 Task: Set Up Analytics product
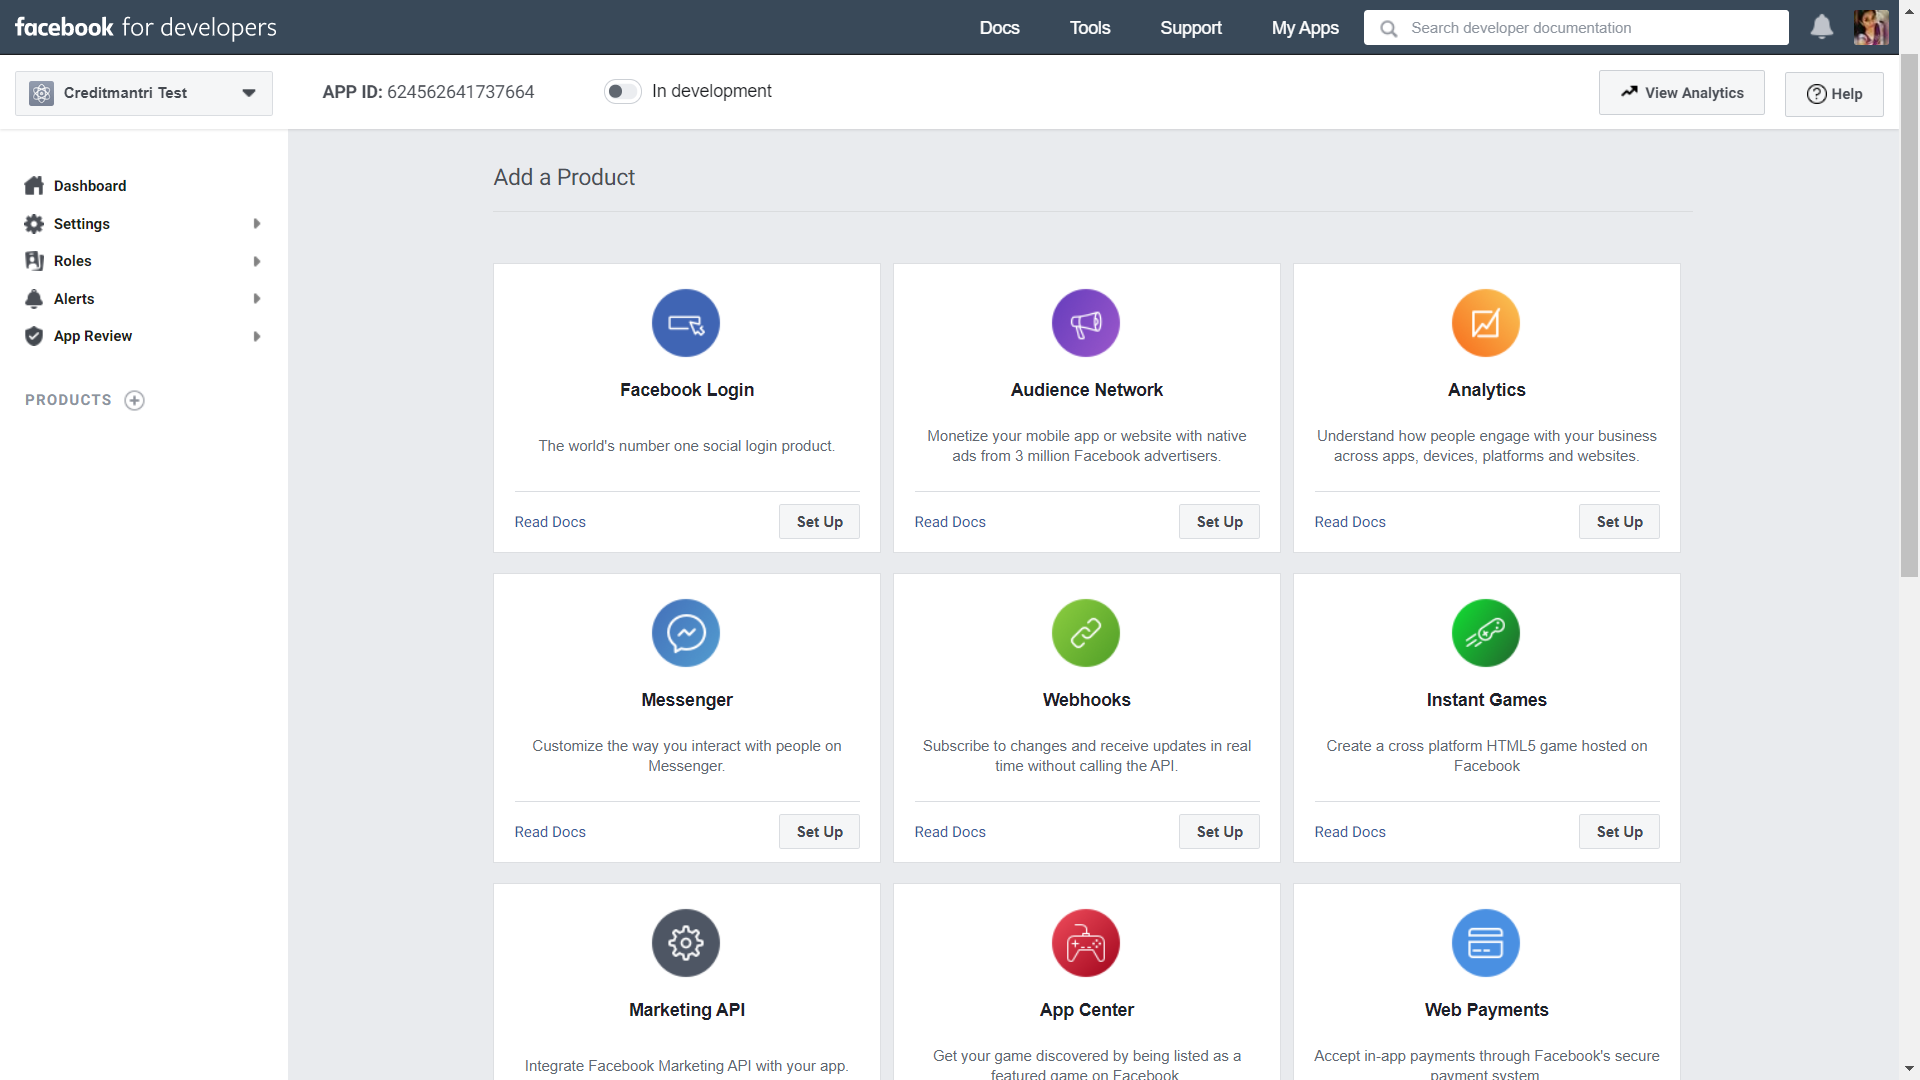[x=1619, y=522]
